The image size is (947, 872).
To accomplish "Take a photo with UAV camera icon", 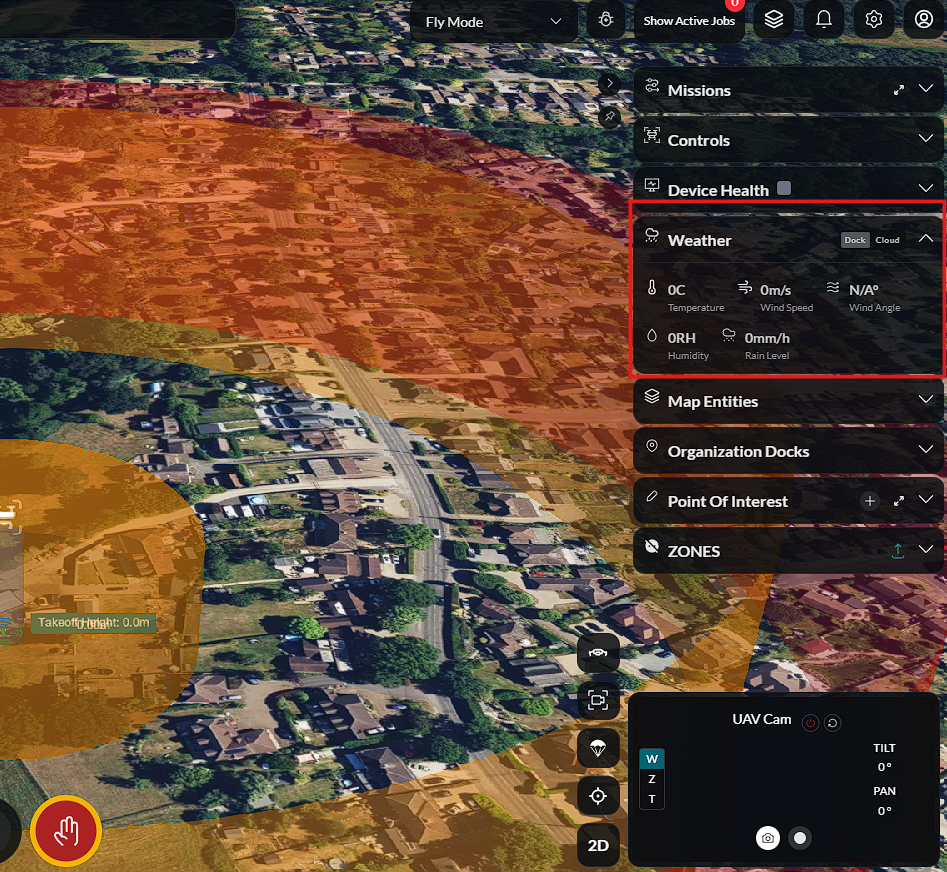I will click(768, 838).
